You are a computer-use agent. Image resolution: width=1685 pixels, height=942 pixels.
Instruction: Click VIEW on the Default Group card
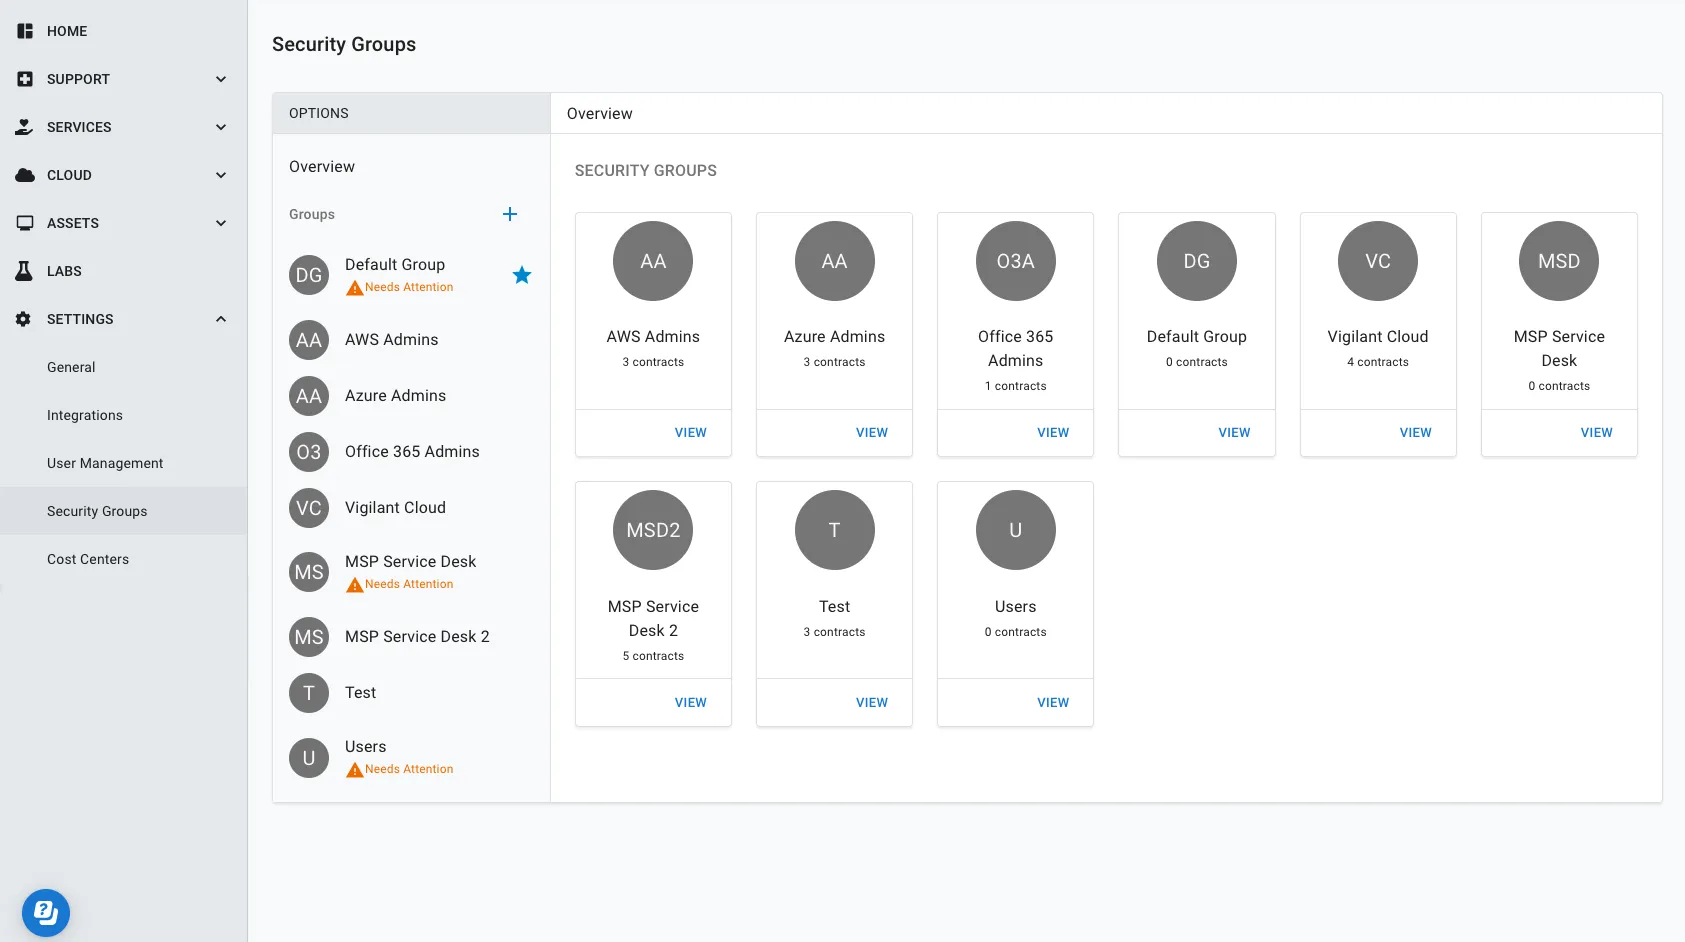1234,433
